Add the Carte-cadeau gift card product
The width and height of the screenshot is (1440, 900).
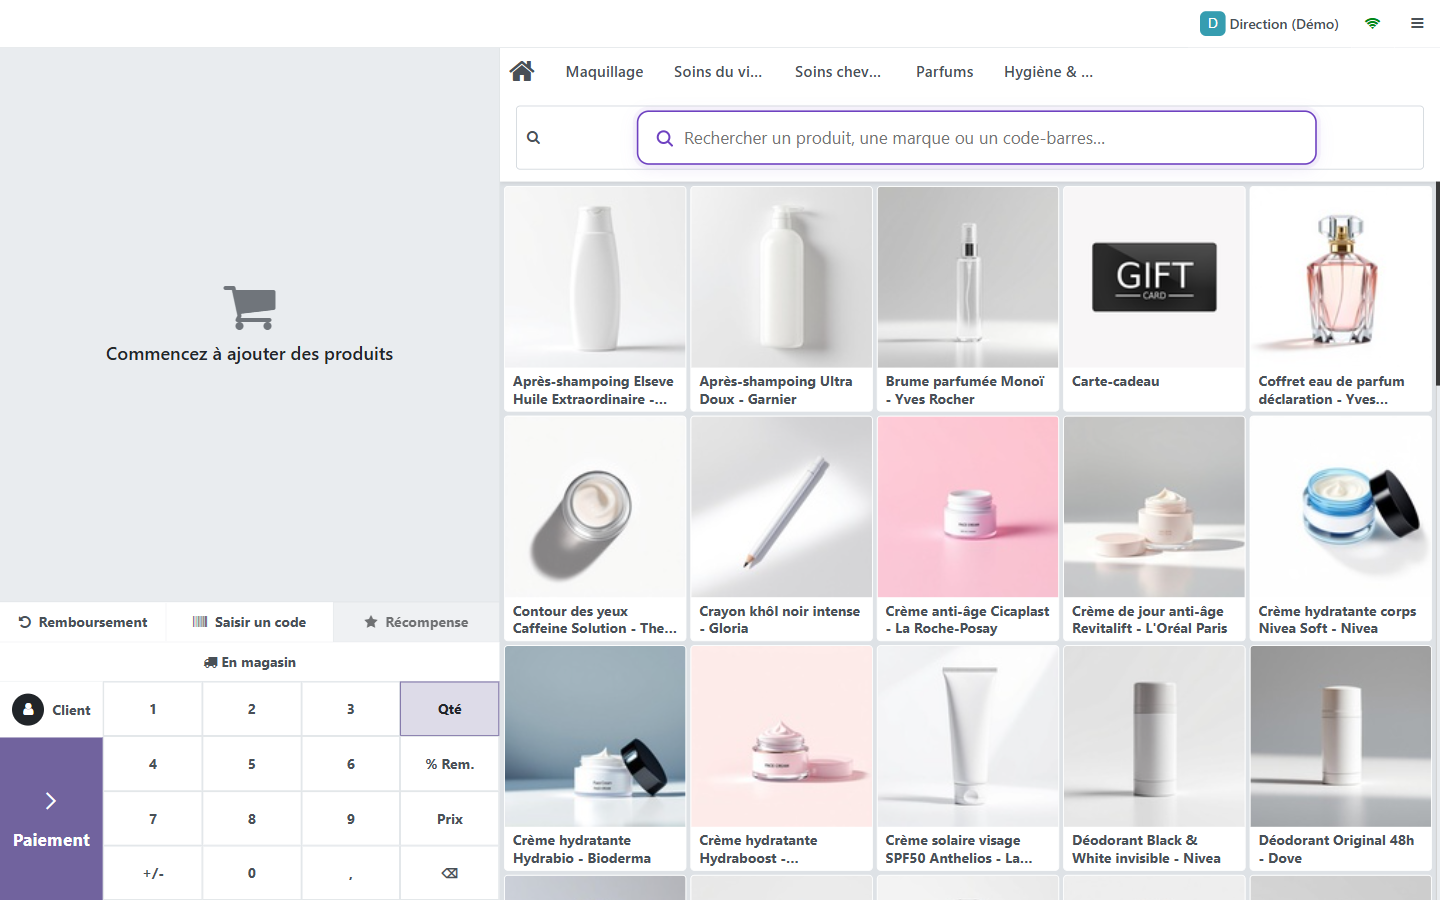point(1154,299)
